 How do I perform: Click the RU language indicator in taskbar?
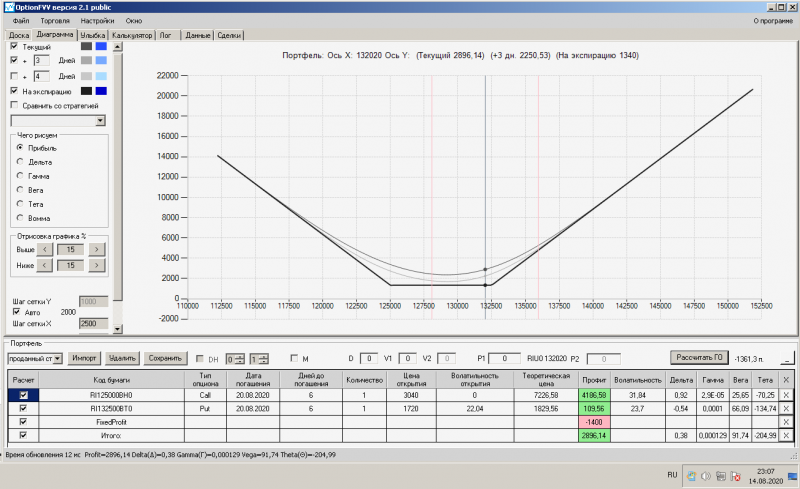pos(674,476)
